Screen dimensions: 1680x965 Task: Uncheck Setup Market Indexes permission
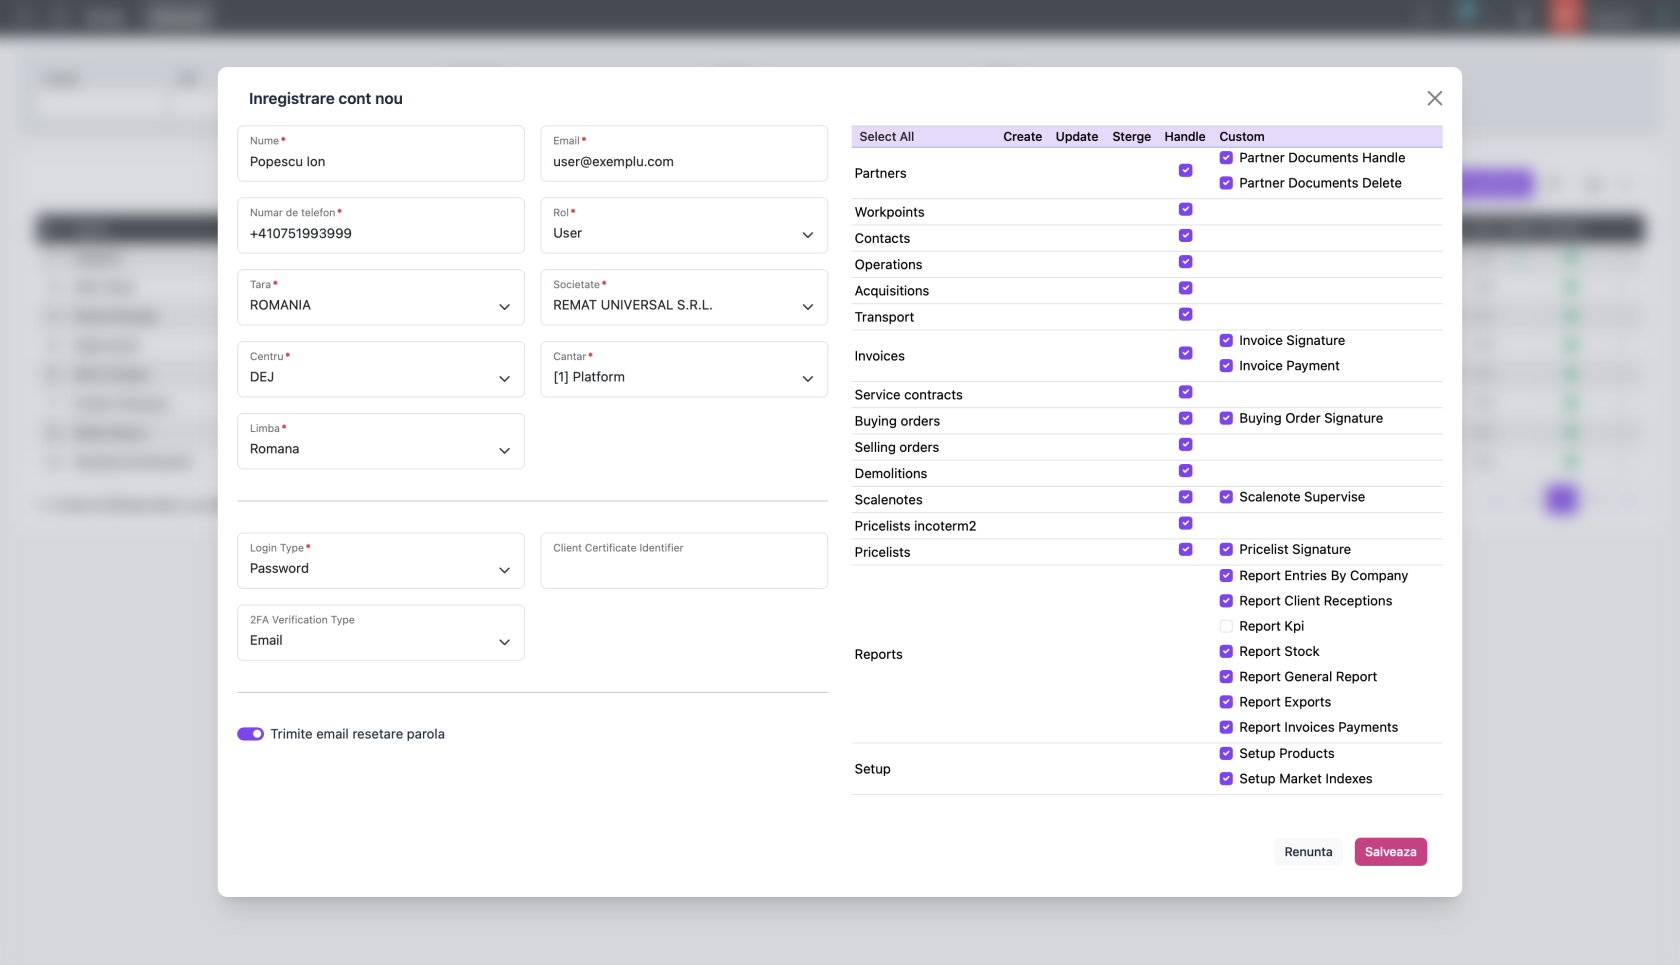point(1226,779)
